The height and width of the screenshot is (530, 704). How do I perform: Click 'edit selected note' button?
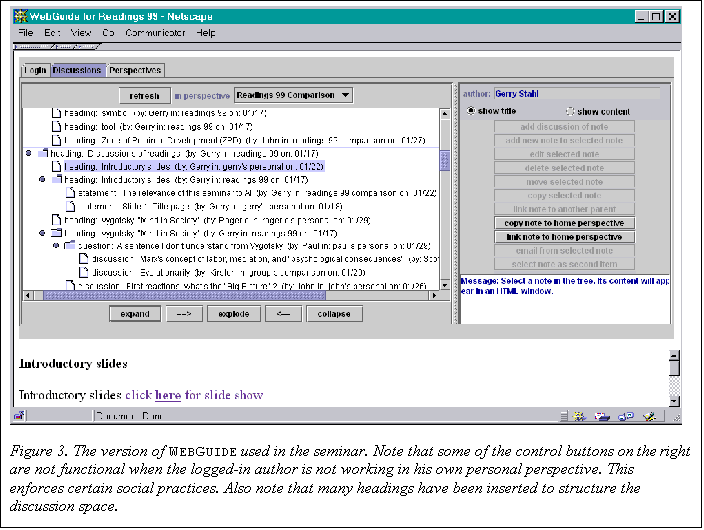(x=564, y=154)
